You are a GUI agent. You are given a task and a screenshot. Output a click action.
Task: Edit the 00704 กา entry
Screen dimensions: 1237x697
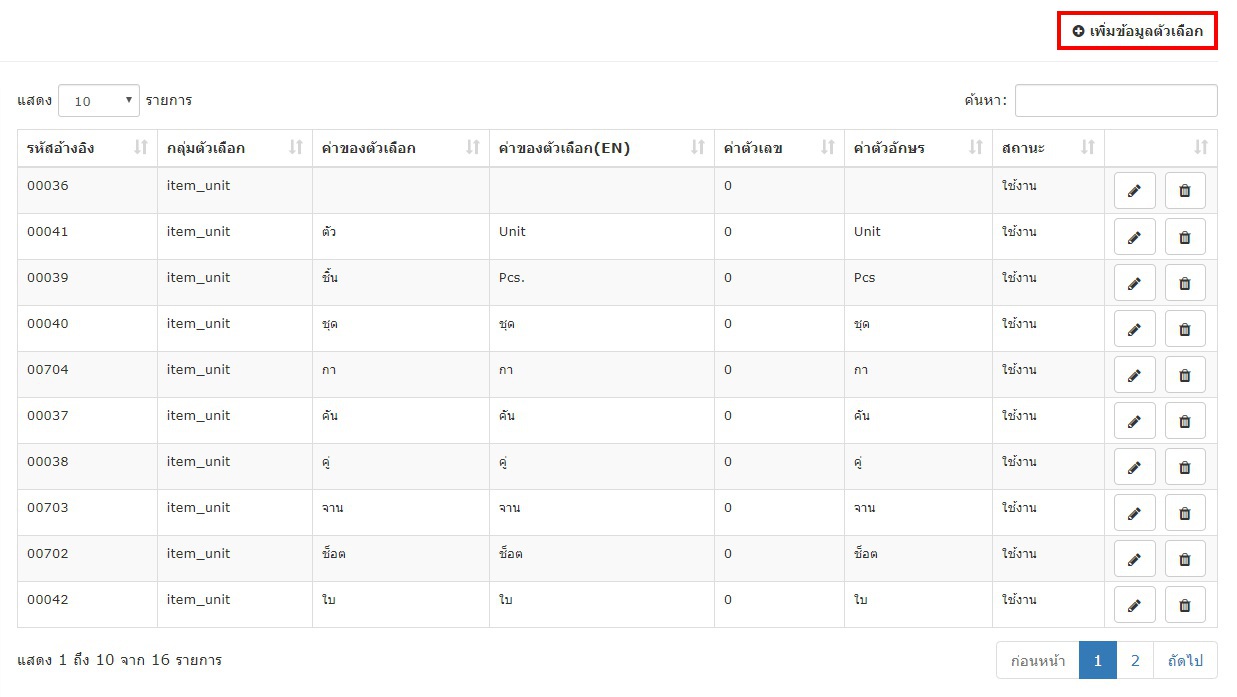(1135, 375)
